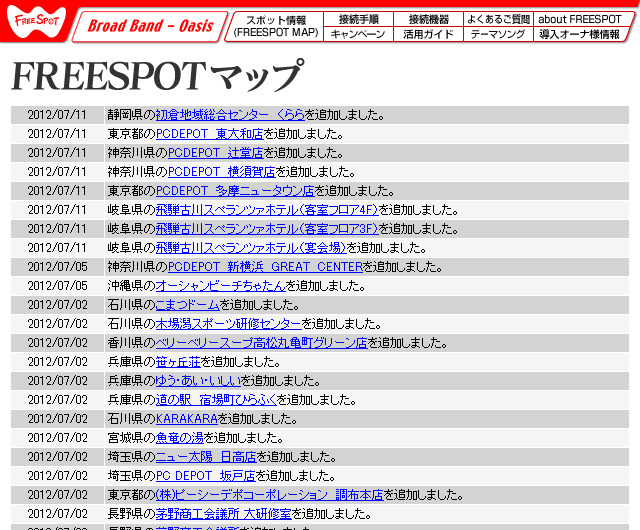Open 笹ヶ丘荘 link

tap(178, 362)
